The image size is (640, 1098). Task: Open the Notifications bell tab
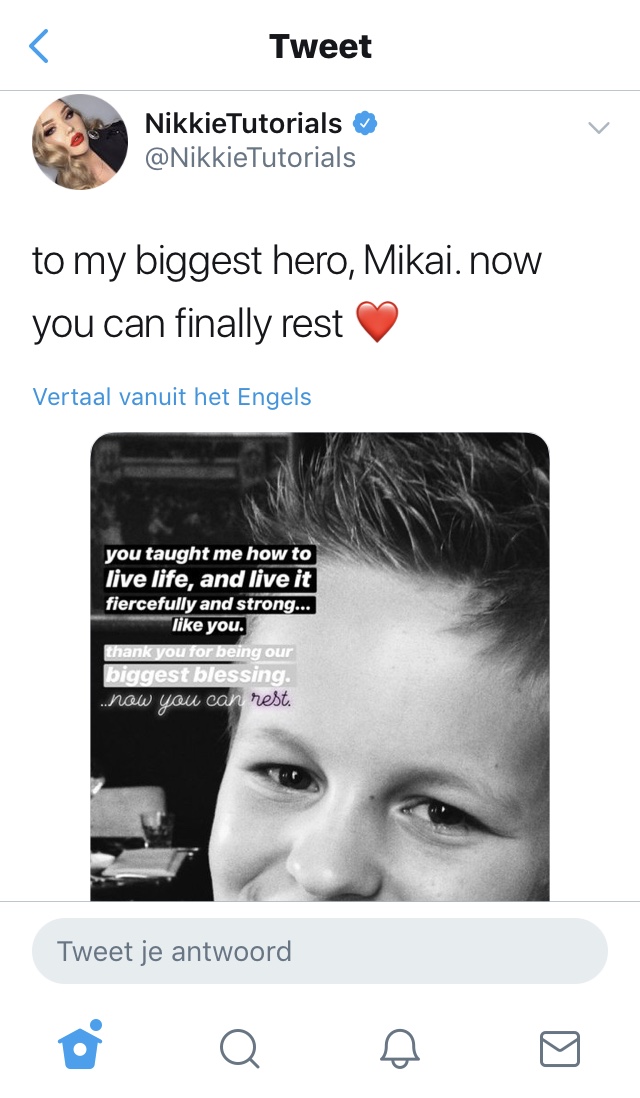[x=400, y=1049]
